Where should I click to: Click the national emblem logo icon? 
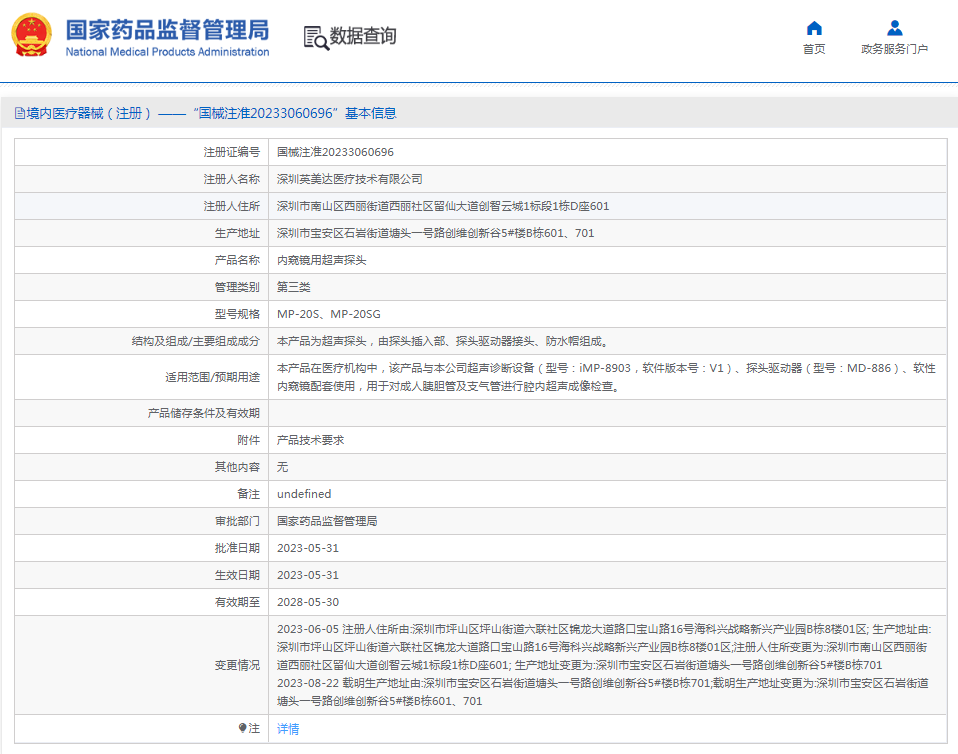point(31,35)
